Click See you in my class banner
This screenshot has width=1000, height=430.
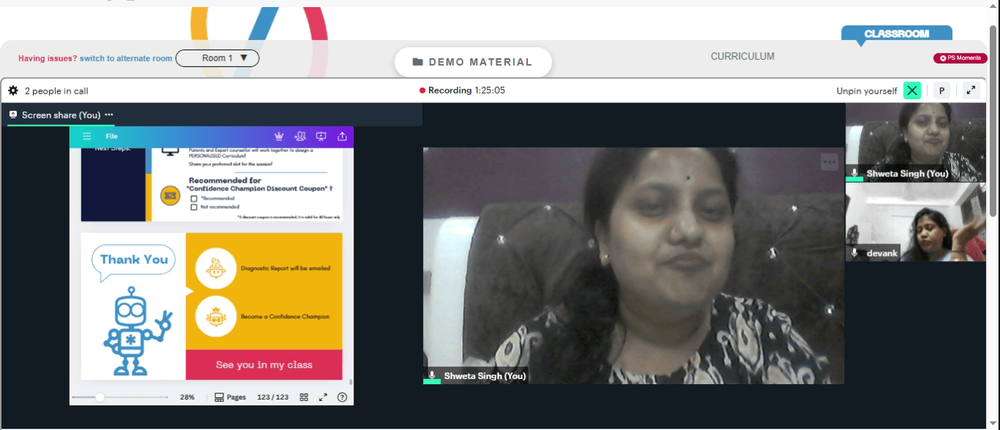(x=264, y=365)
